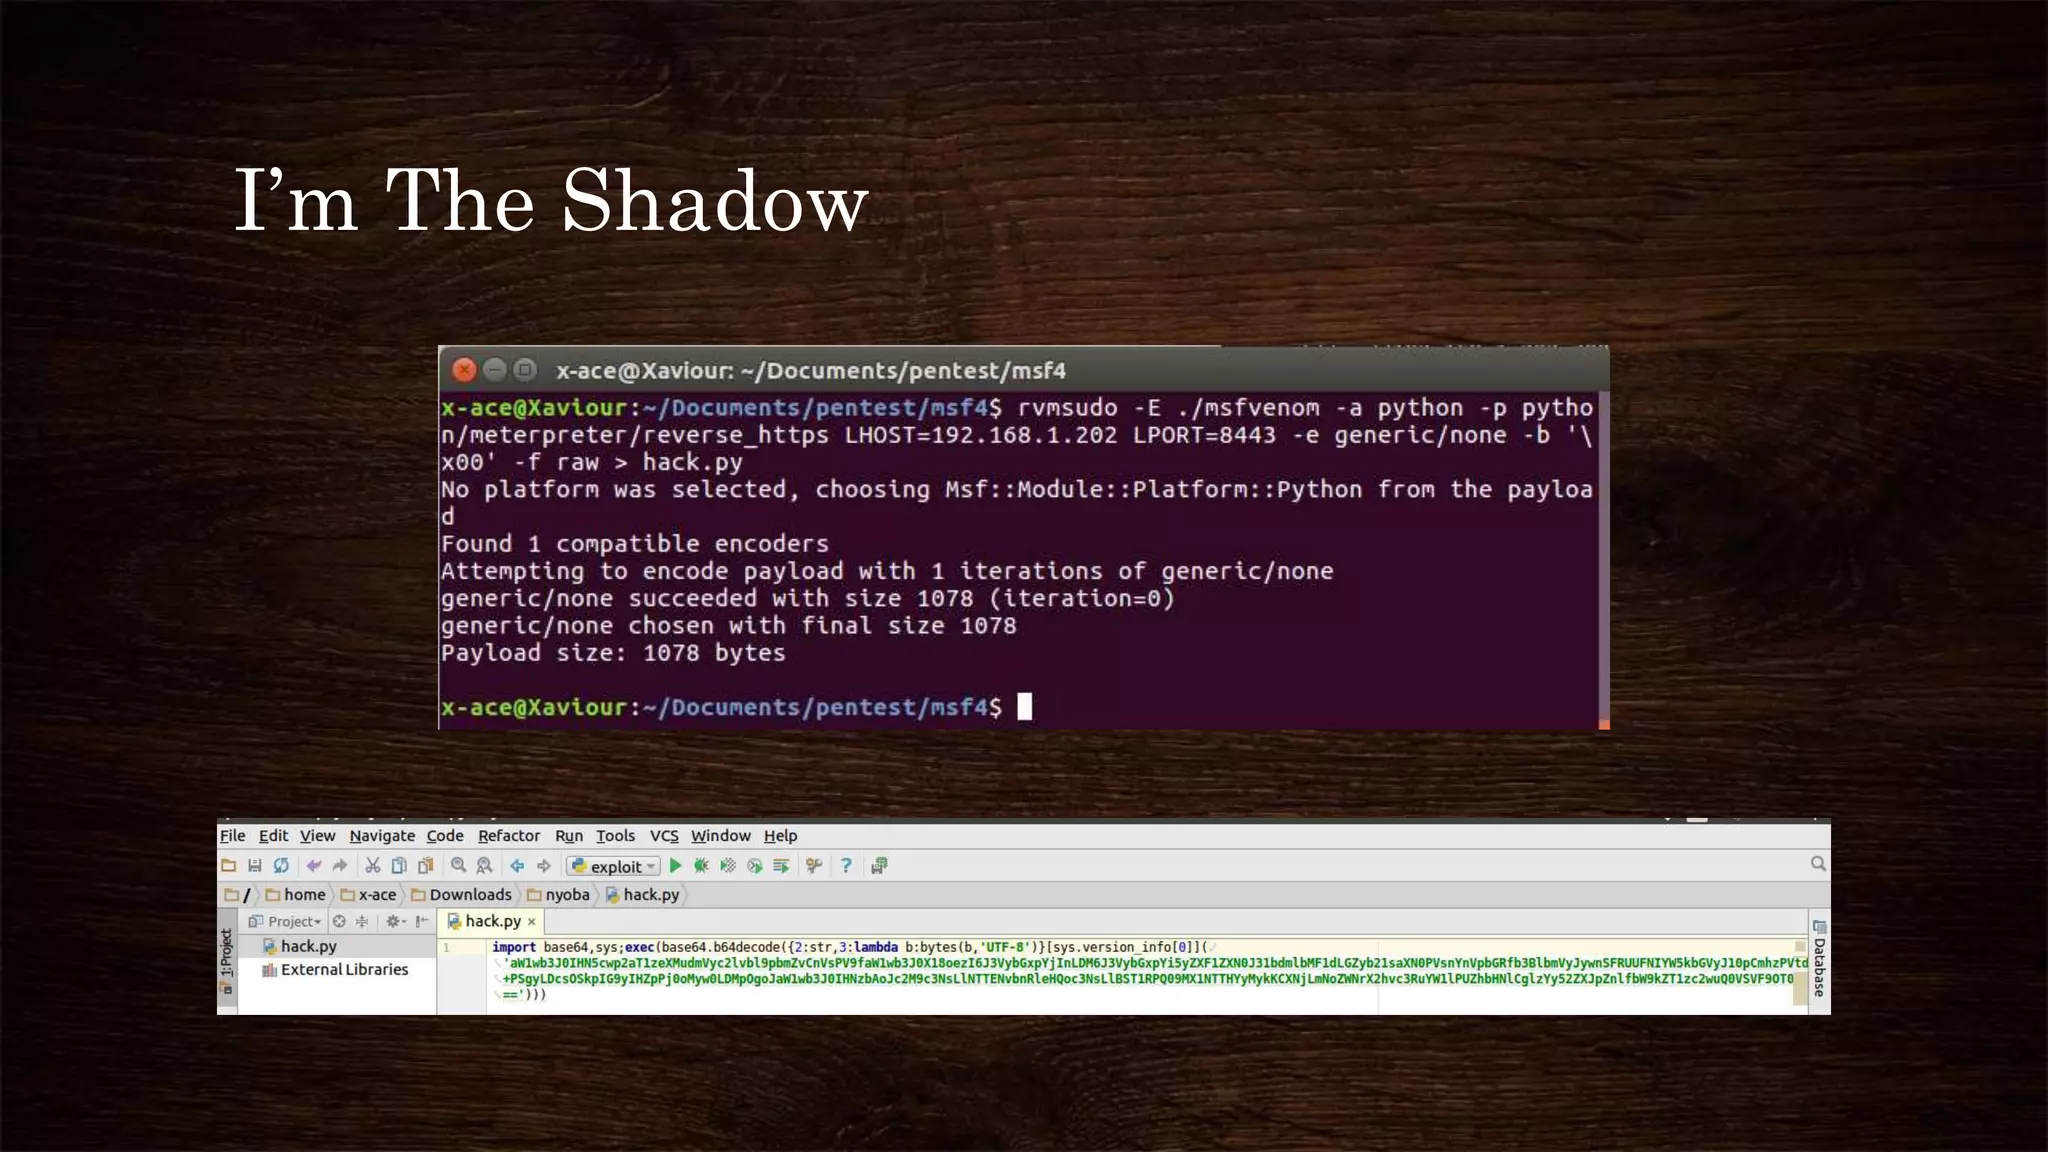Screen dimensions: 2048x1152
Task: Maximize the terminal window
Action: [525, 370]
